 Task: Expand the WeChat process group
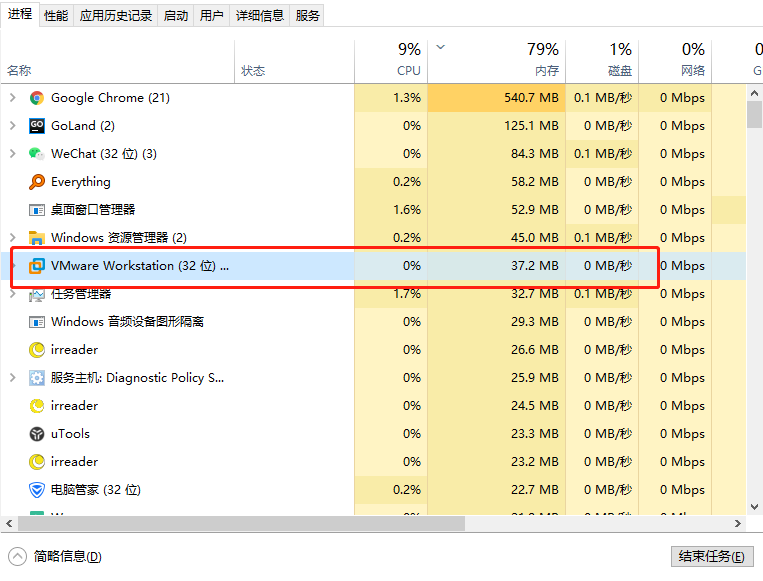(x=13, y=154)
